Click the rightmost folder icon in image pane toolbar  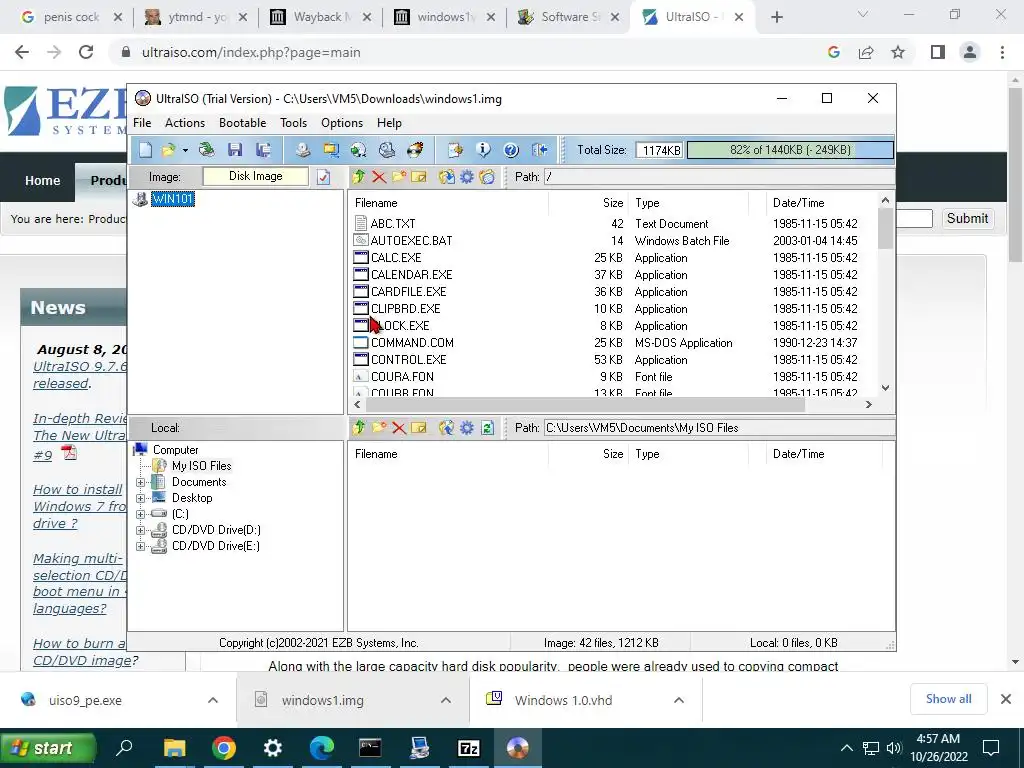pyautogui.click(x=487, y=177)
